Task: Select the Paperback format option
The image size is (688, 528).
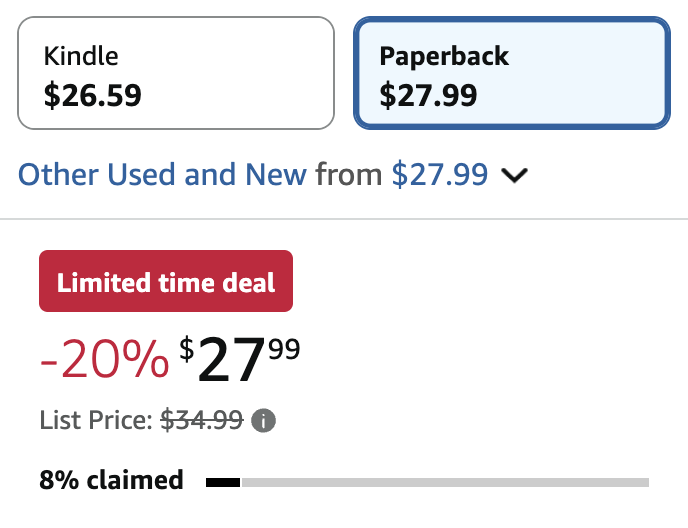Action: tap(511, 73)
